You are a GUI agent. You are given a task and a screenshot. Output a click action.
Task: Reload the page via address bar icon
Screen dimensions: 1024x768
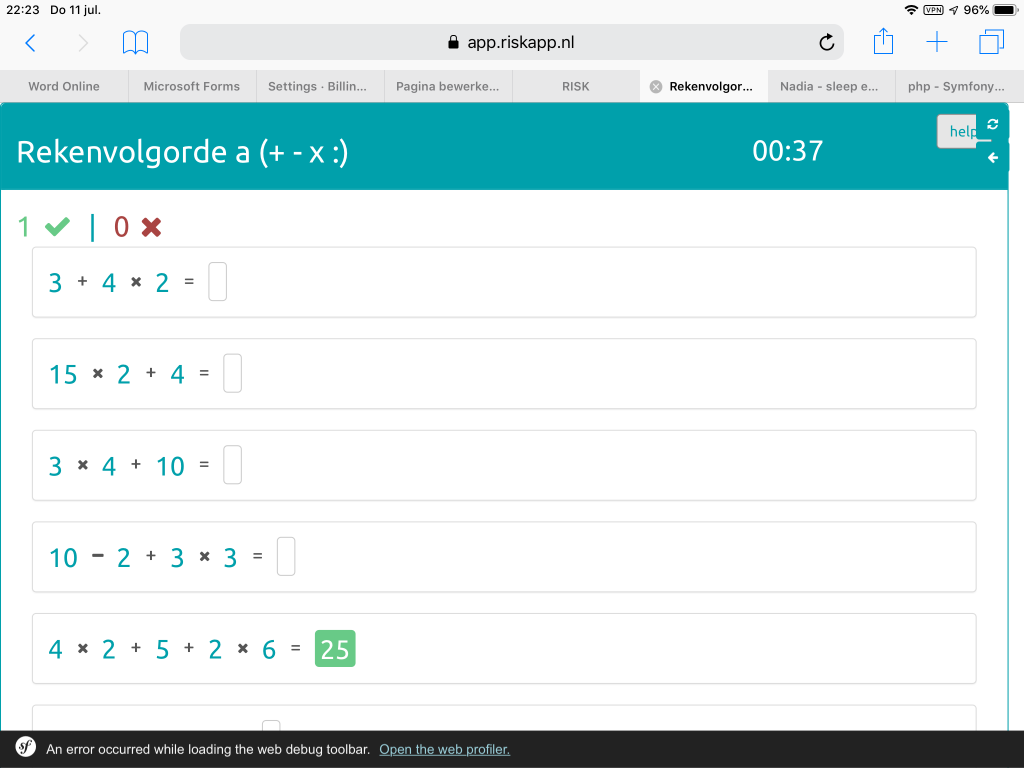coord(826,42)
